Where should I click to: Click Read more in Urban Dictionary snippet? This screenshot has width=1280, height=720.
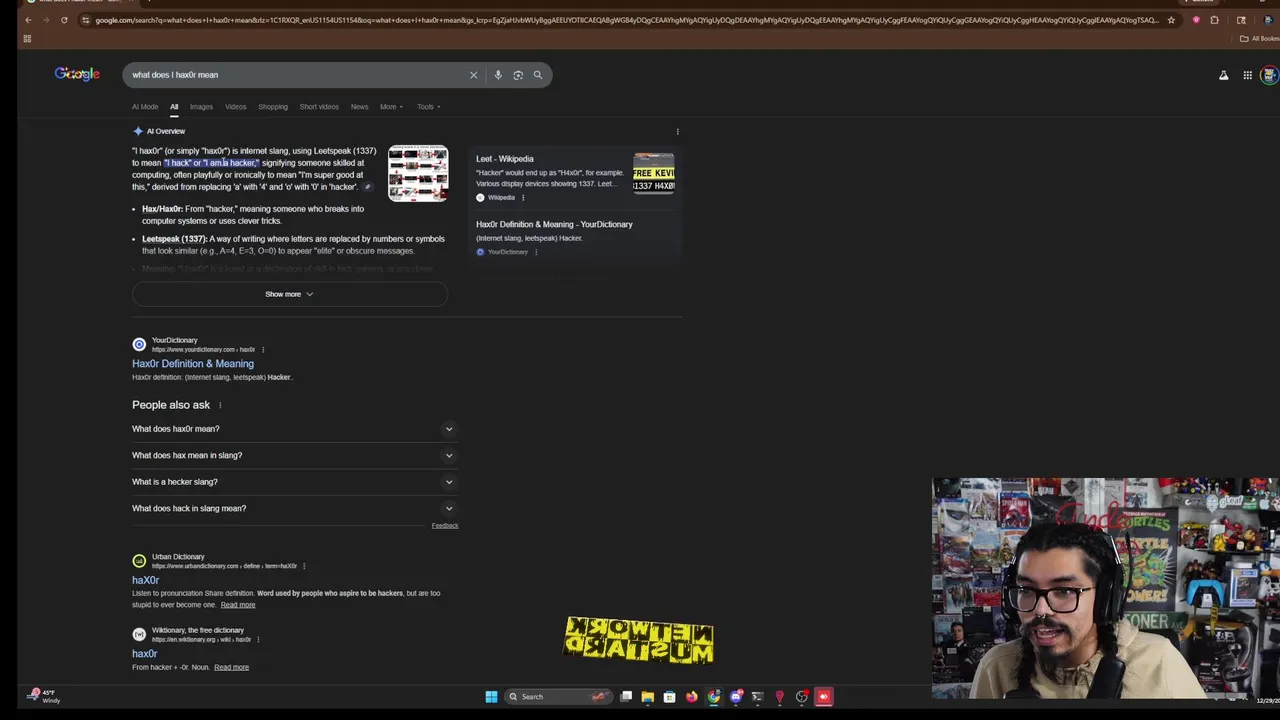tap(238, 605)
